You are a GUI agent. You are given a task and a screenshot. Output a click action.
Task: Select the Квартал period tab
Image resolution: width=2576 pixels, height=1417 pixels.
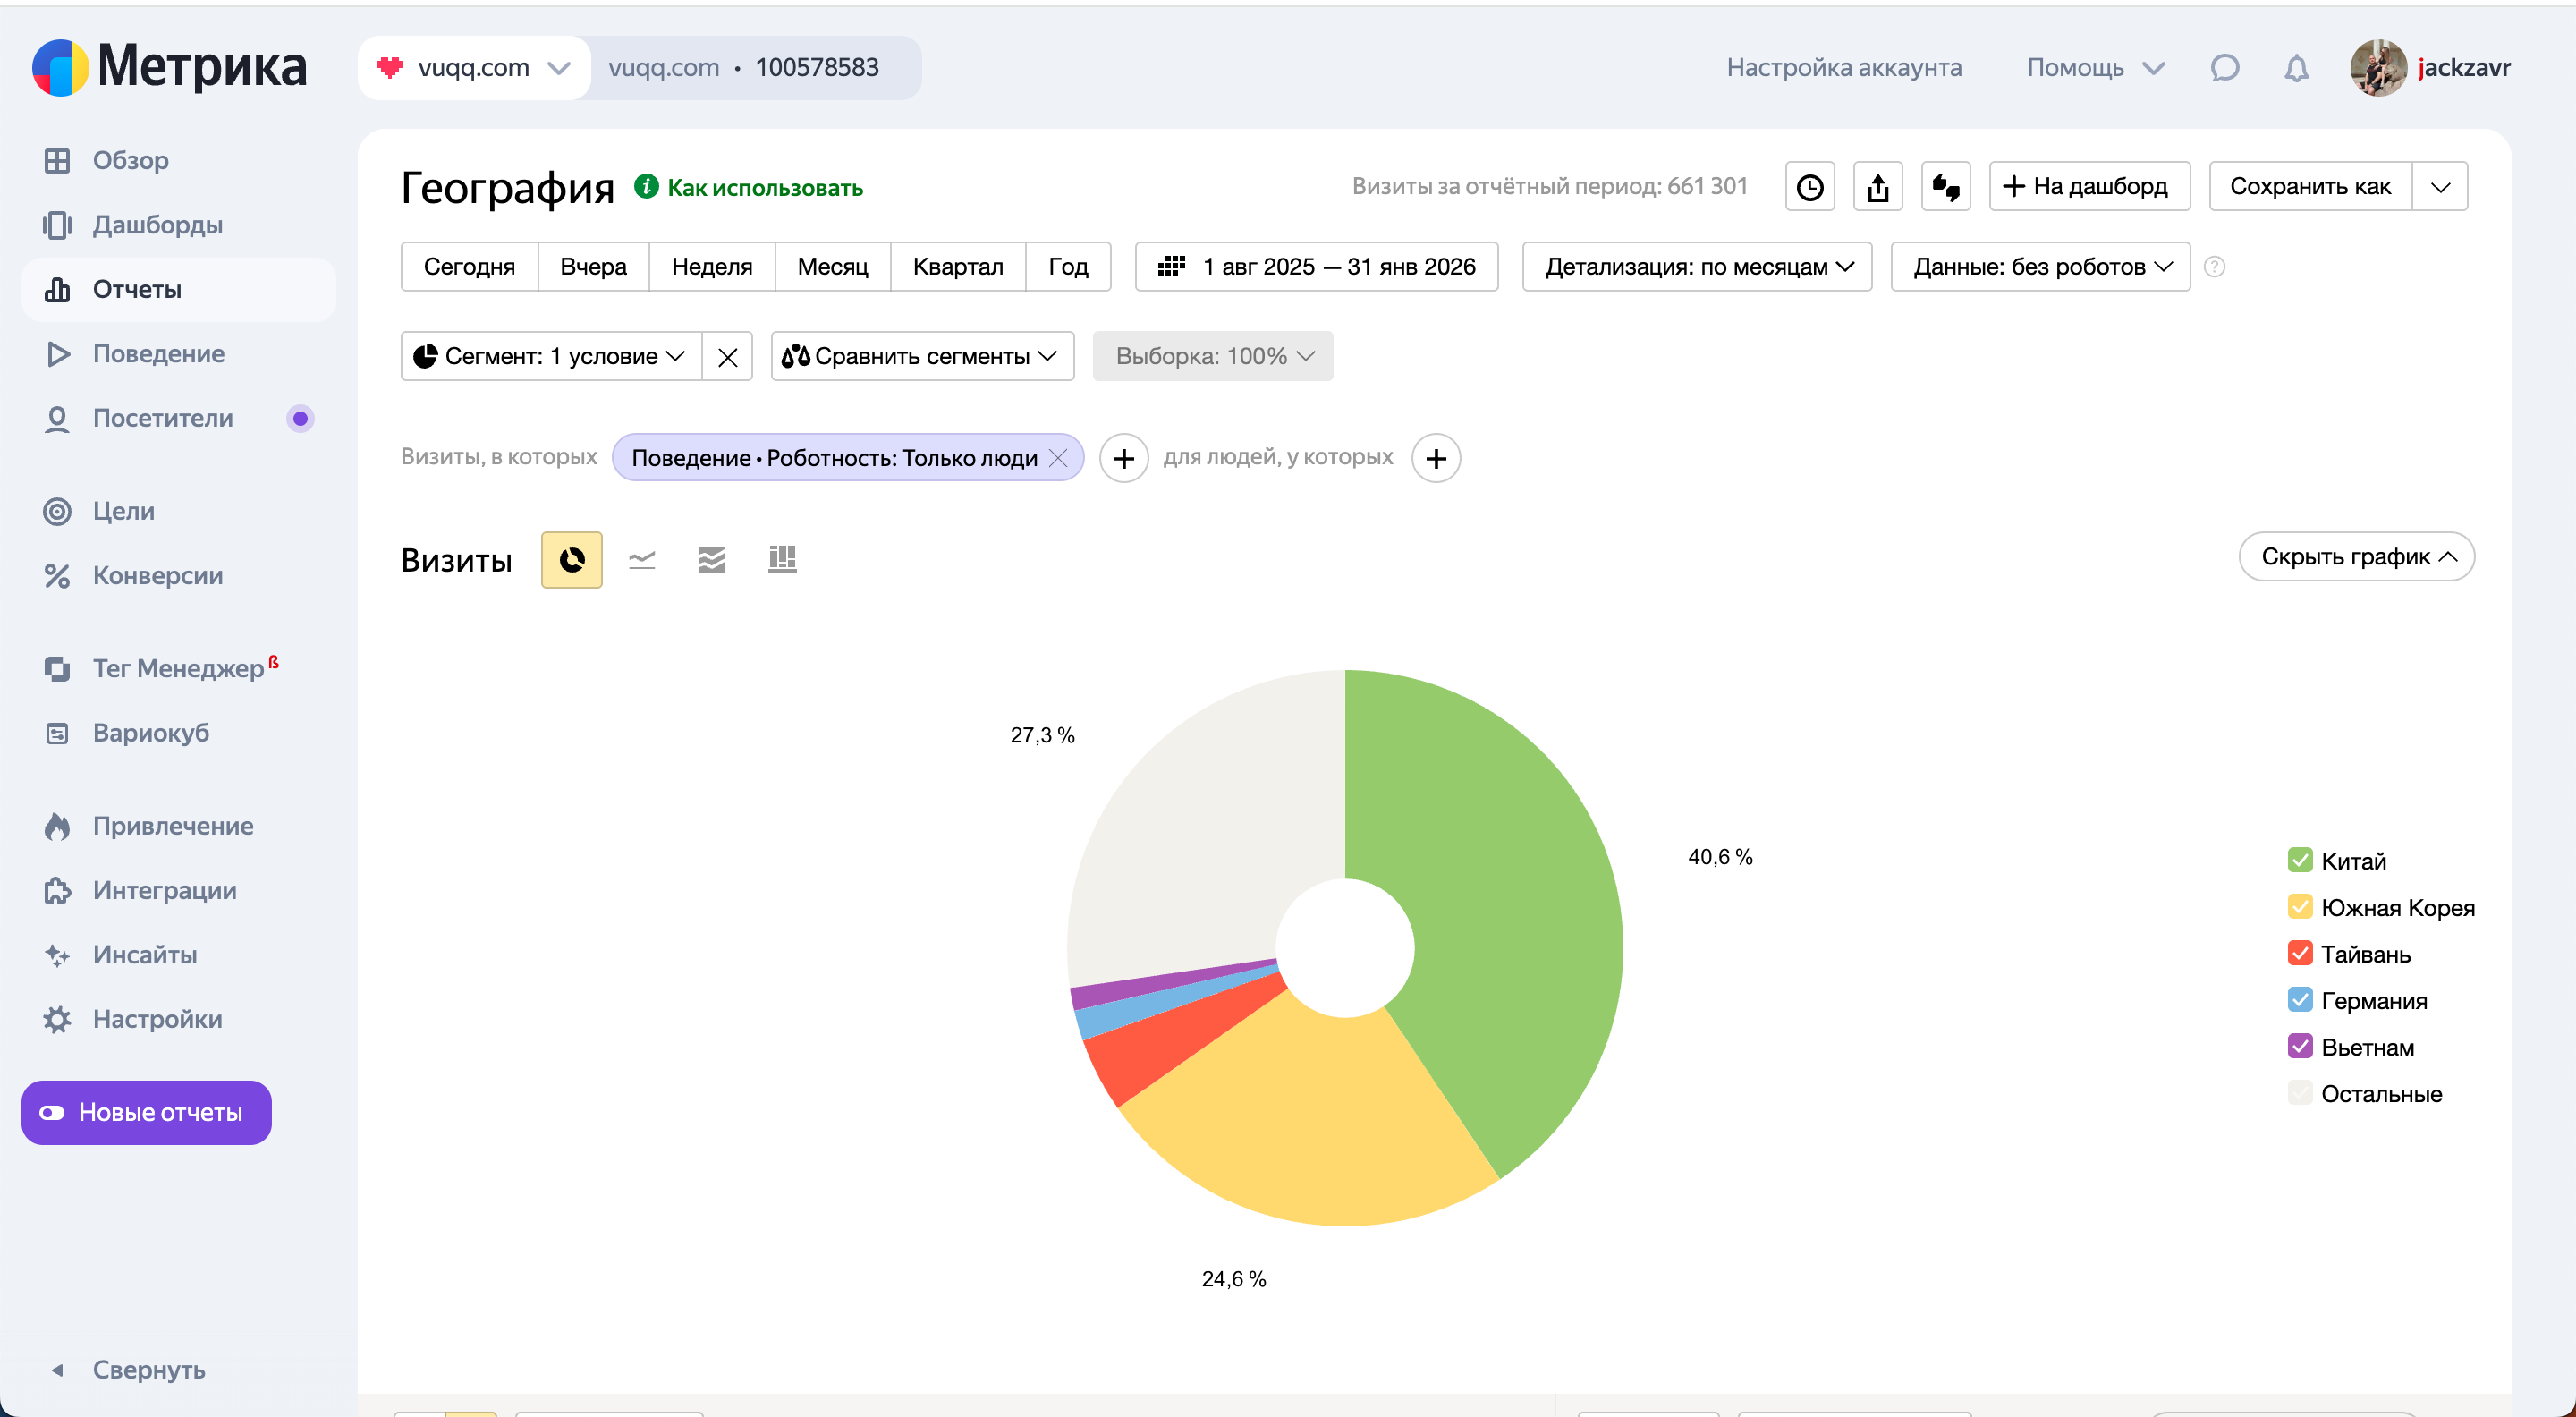point(957,267)
